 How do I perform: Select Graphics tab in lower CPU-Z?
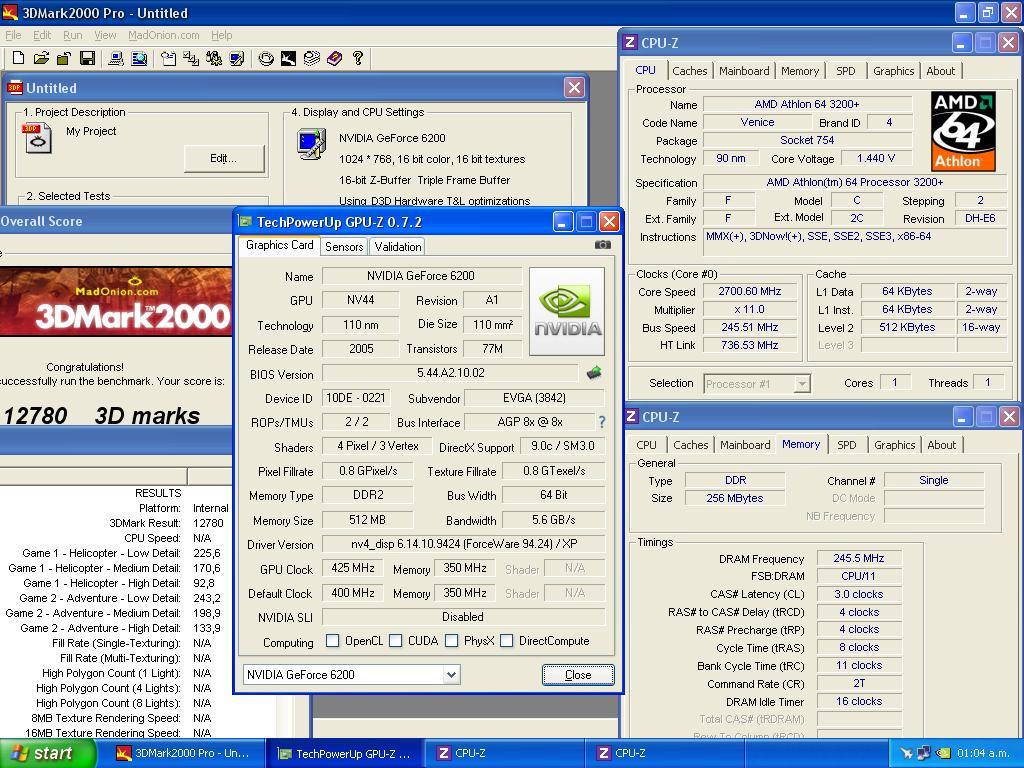[894, 445]
